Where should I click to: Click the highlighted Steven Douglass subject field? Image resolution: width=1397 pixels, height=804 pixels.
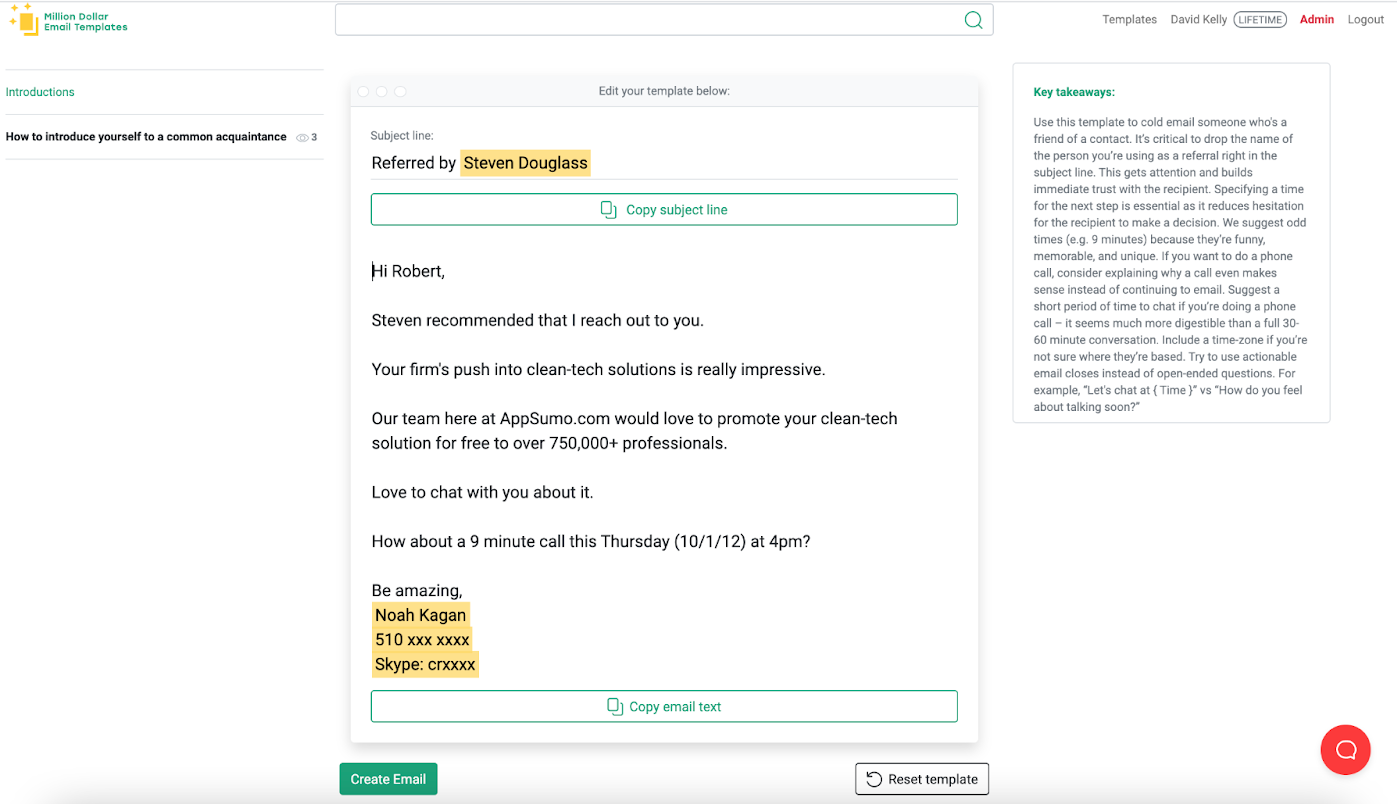(x=525, y=163)
